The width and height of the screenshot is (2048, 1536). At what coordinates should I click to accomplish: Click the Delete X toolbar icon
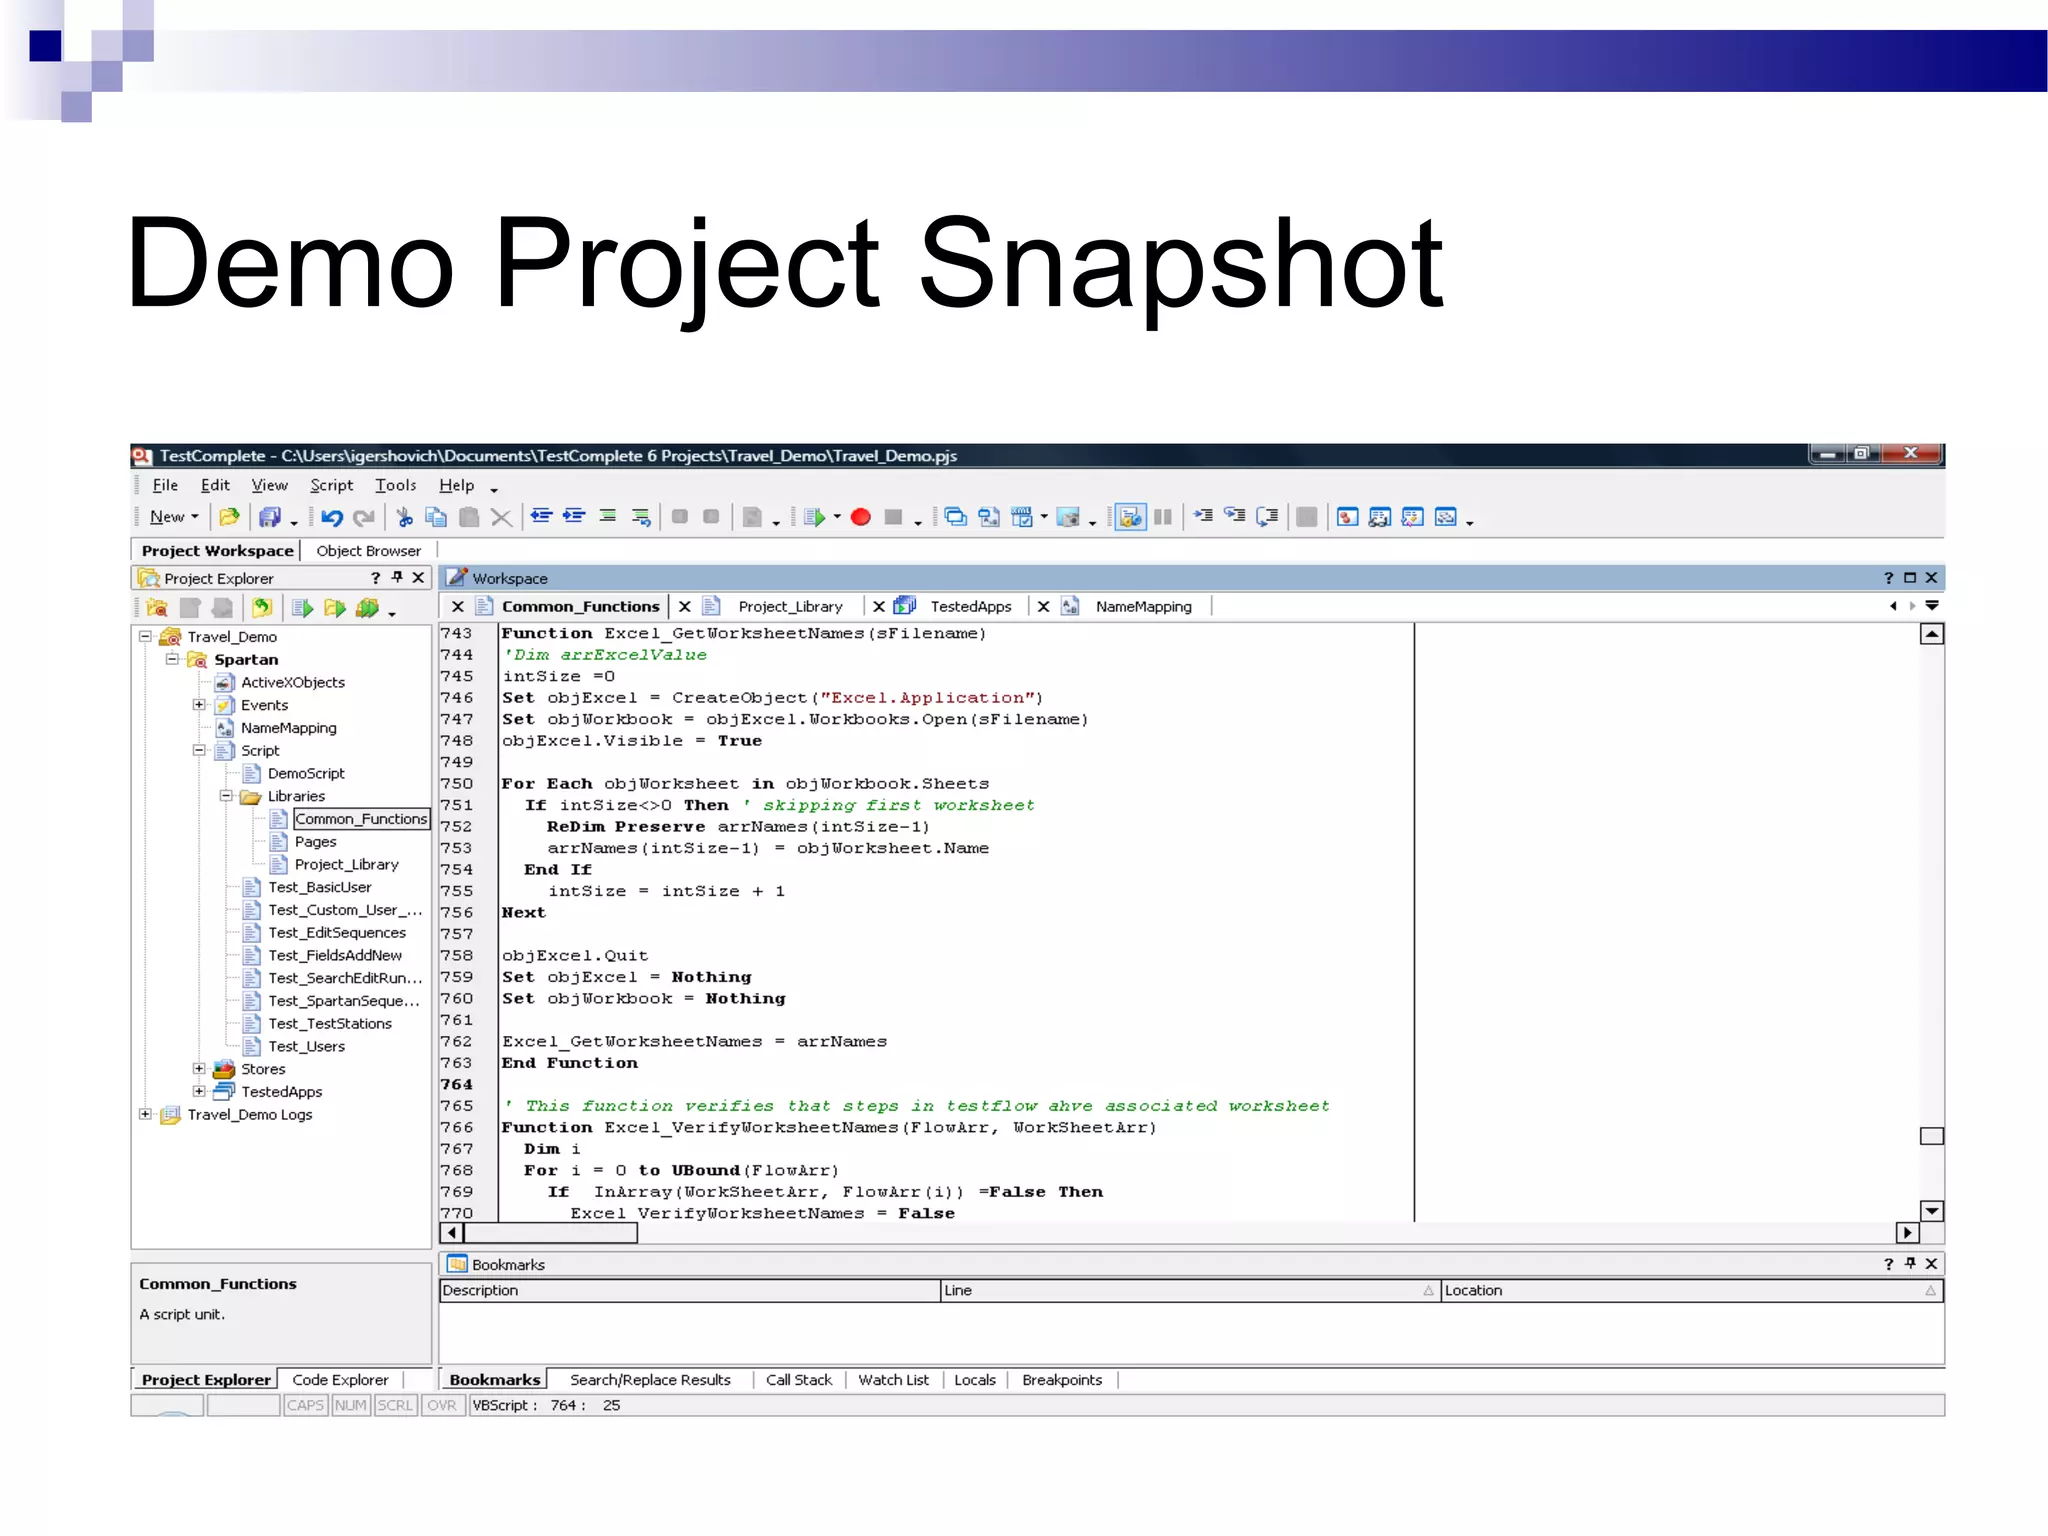tap(501, 517)
